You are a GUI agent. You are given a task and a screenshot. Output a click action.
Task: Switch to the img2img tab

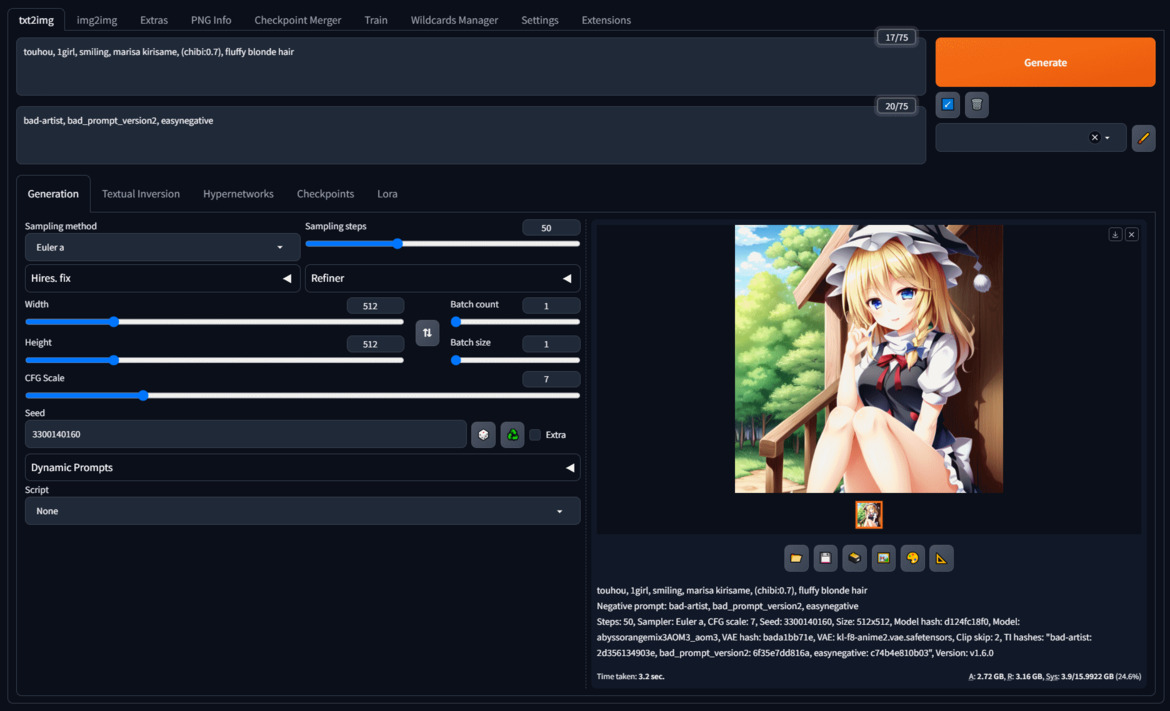coord(97,20)
